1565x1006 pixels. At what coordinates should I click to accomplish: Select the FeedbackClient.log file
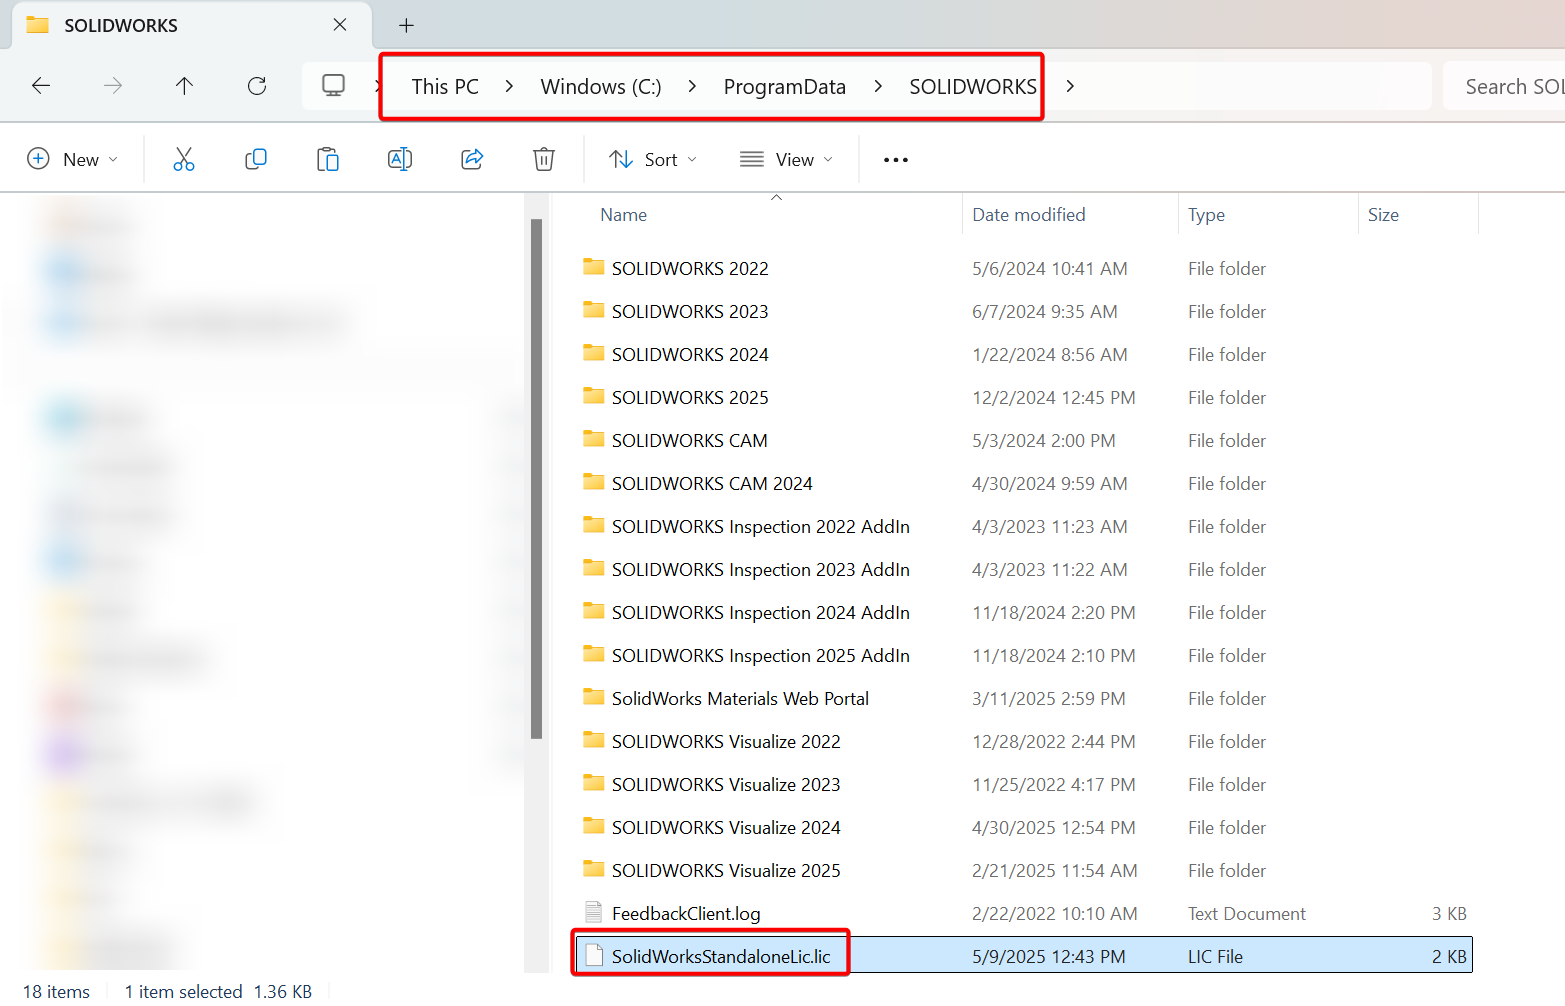[x=686, y=914]
